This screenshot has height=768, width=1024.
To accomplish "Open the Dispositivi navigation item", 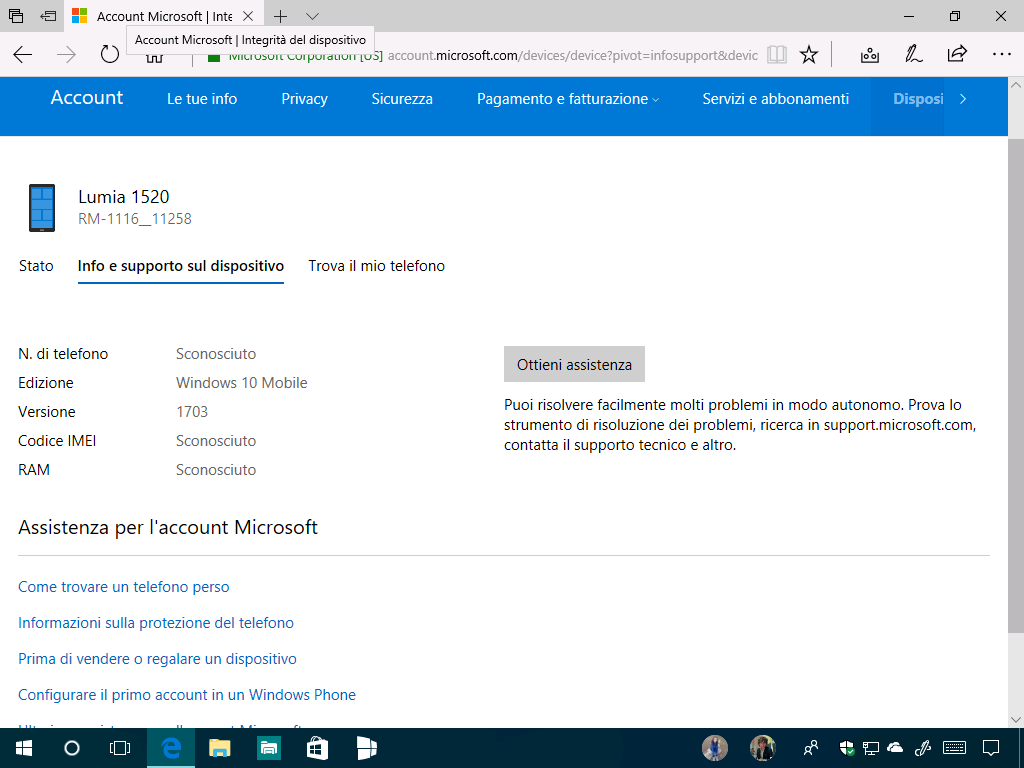I will (918, 99).
